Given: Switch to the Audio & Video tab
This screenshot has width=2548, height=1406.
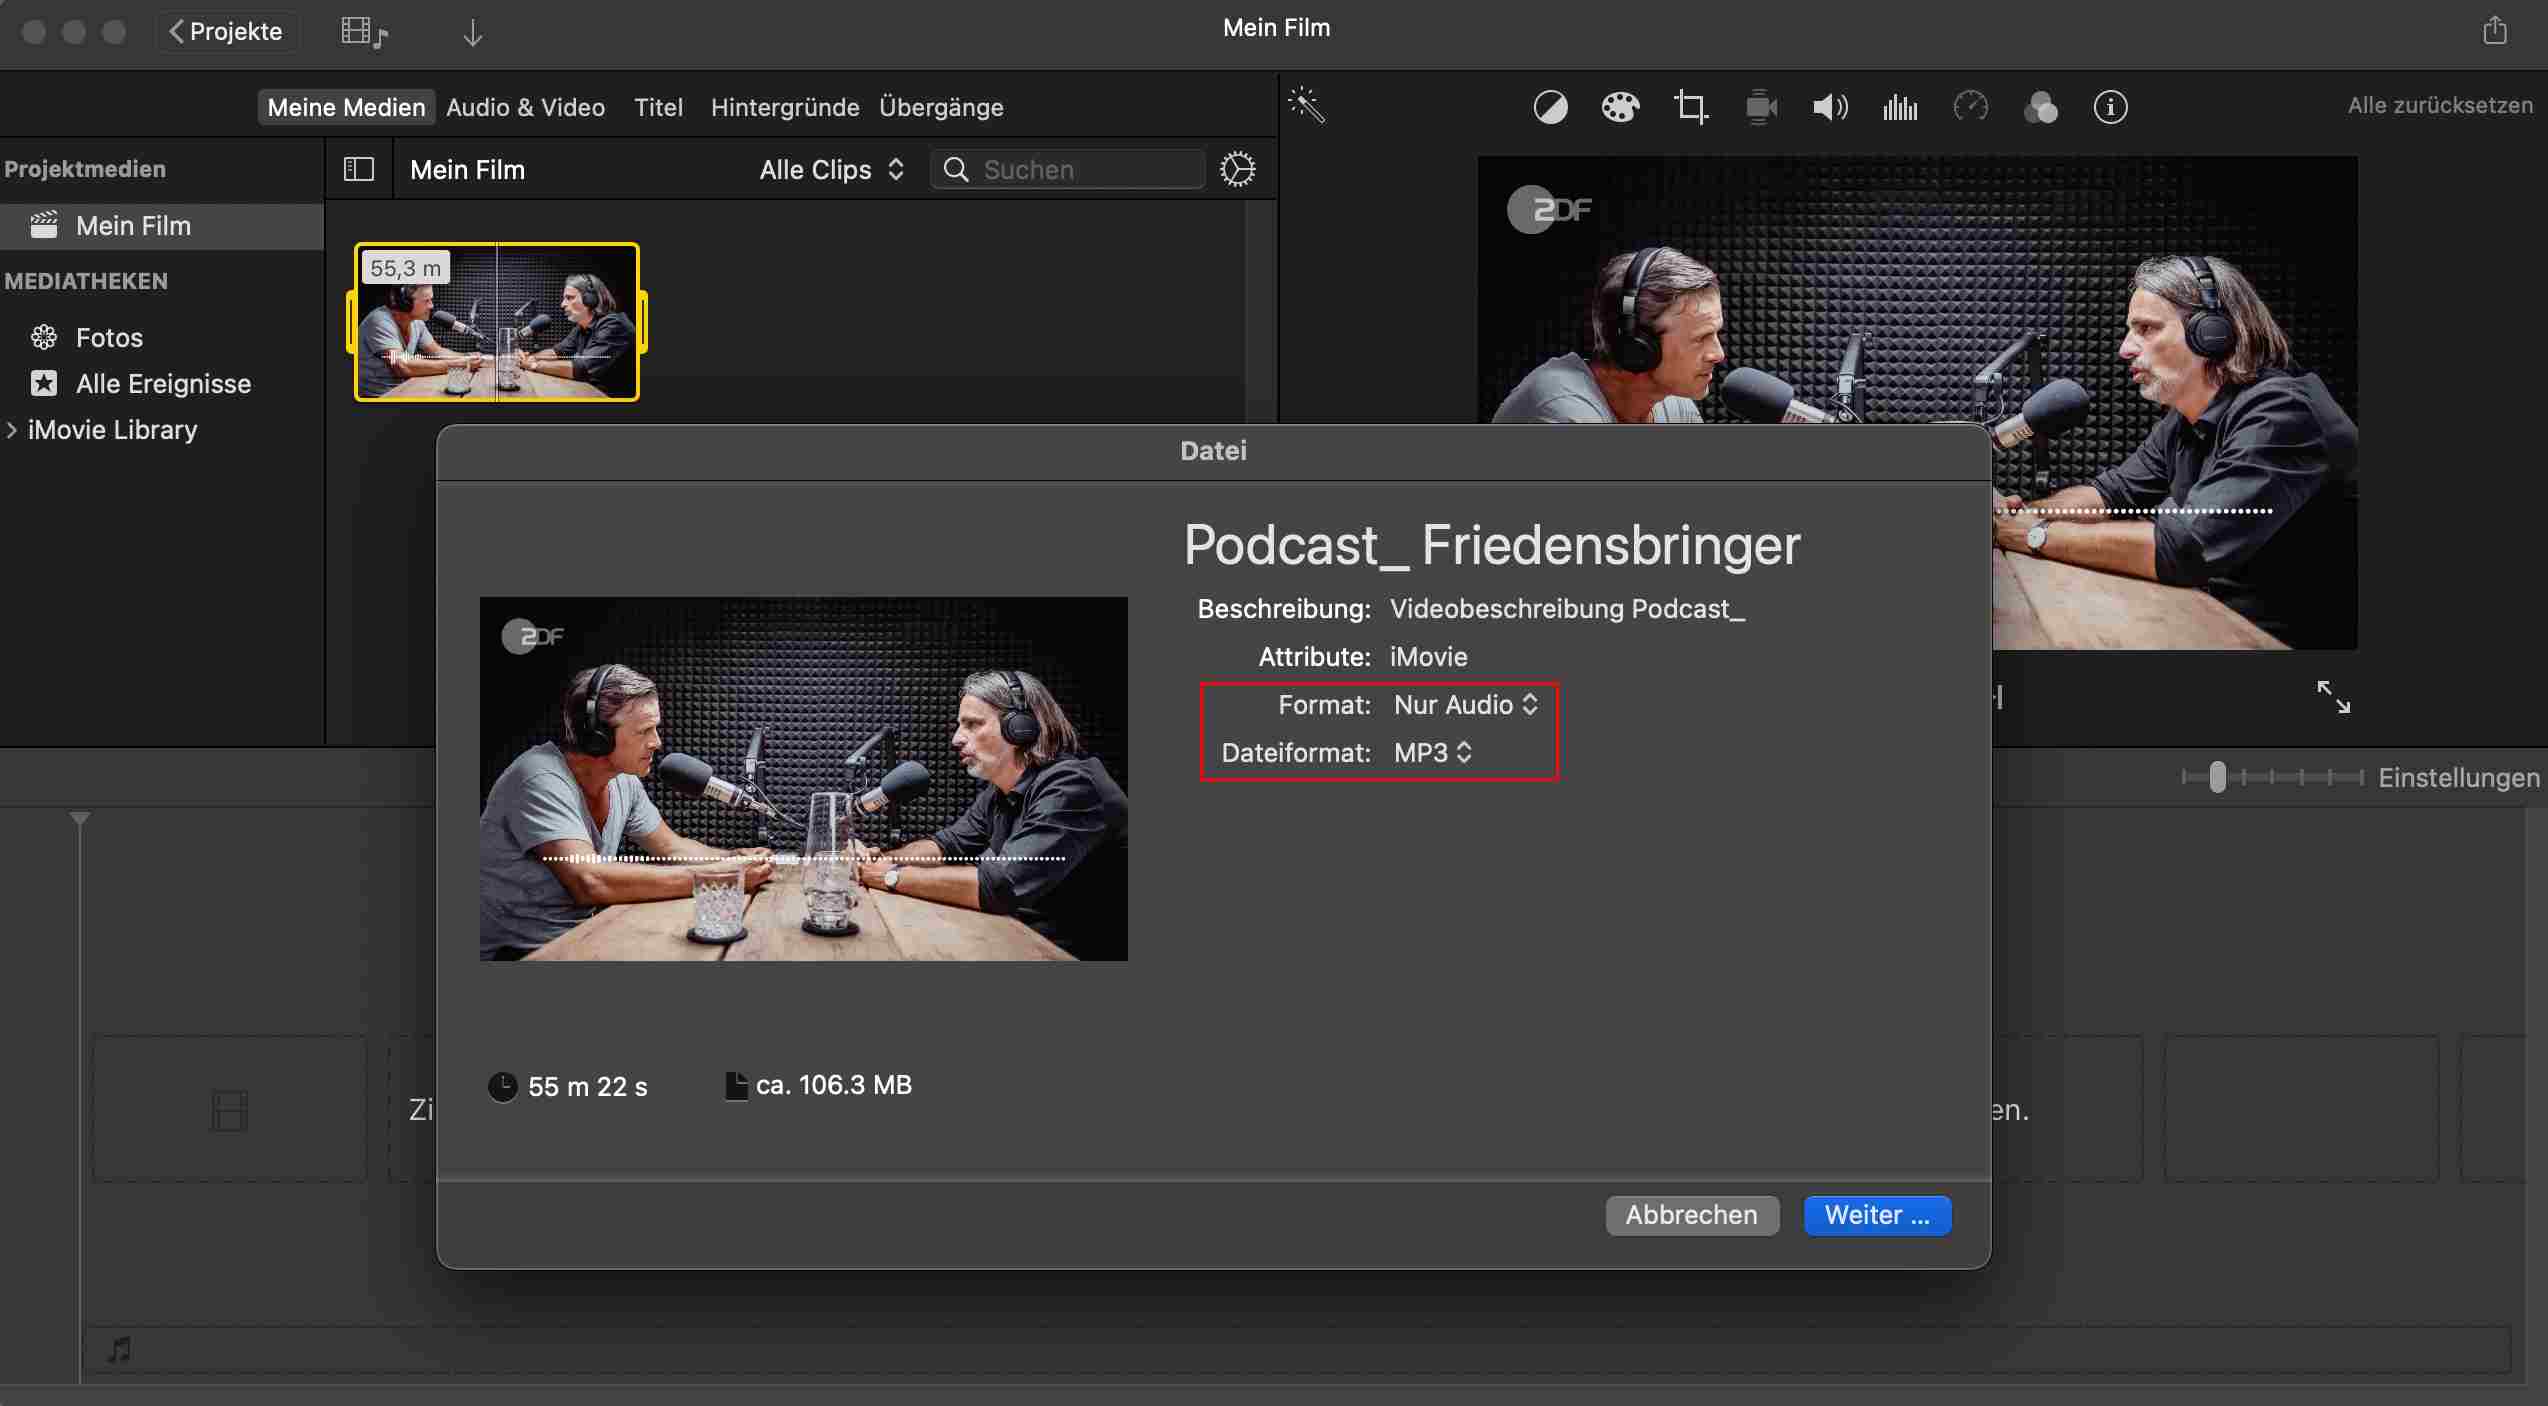Looking at the screenshot, I should (x=525, y=107).
